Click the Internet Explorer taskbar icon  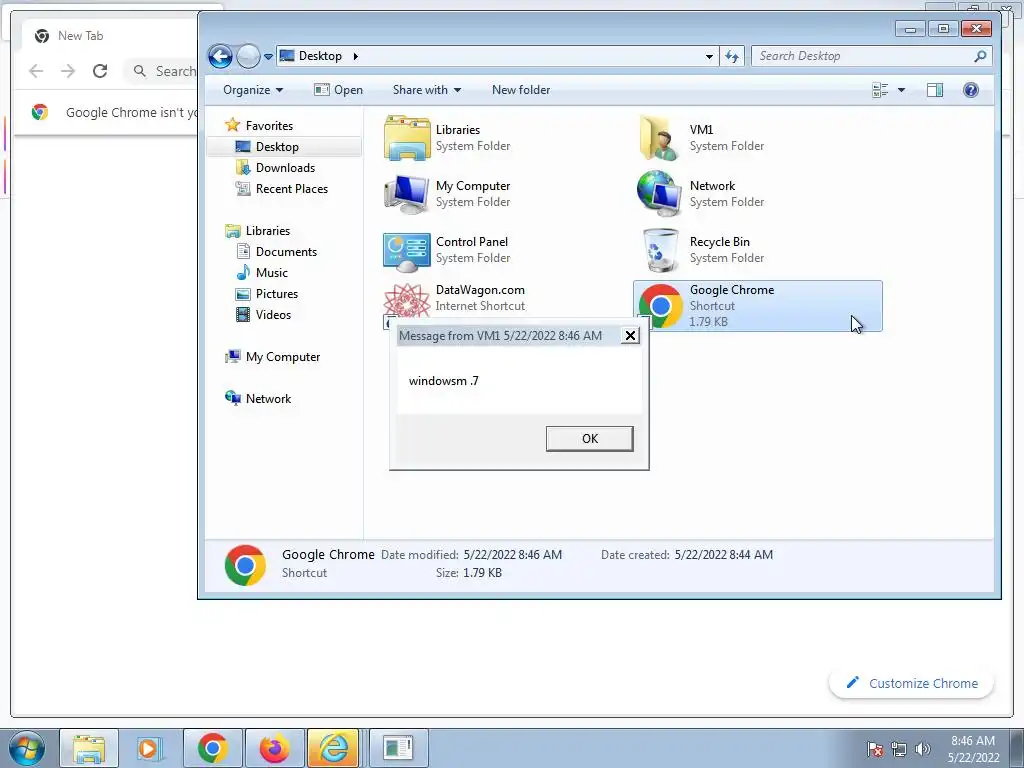click(x=333, y=748)
